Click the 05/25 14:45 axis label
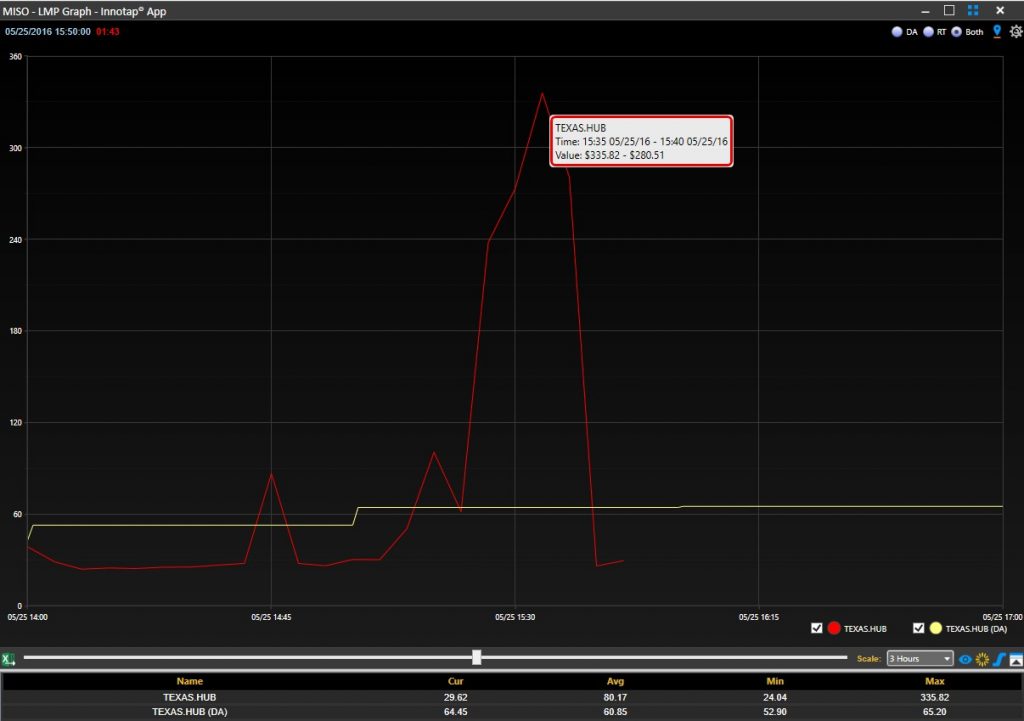This screenshot has width=1024, height=721. (271, 617)
